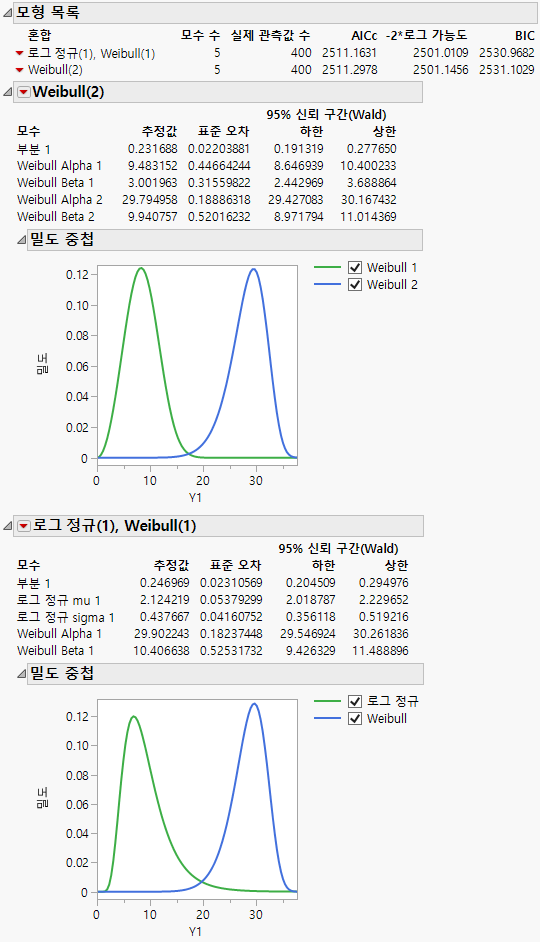Image resolution: width=540 pixels, height=942 pixels.
Task: Open red triangle menu beside Weibull(2) list row
Action: [x=20, y=70]
